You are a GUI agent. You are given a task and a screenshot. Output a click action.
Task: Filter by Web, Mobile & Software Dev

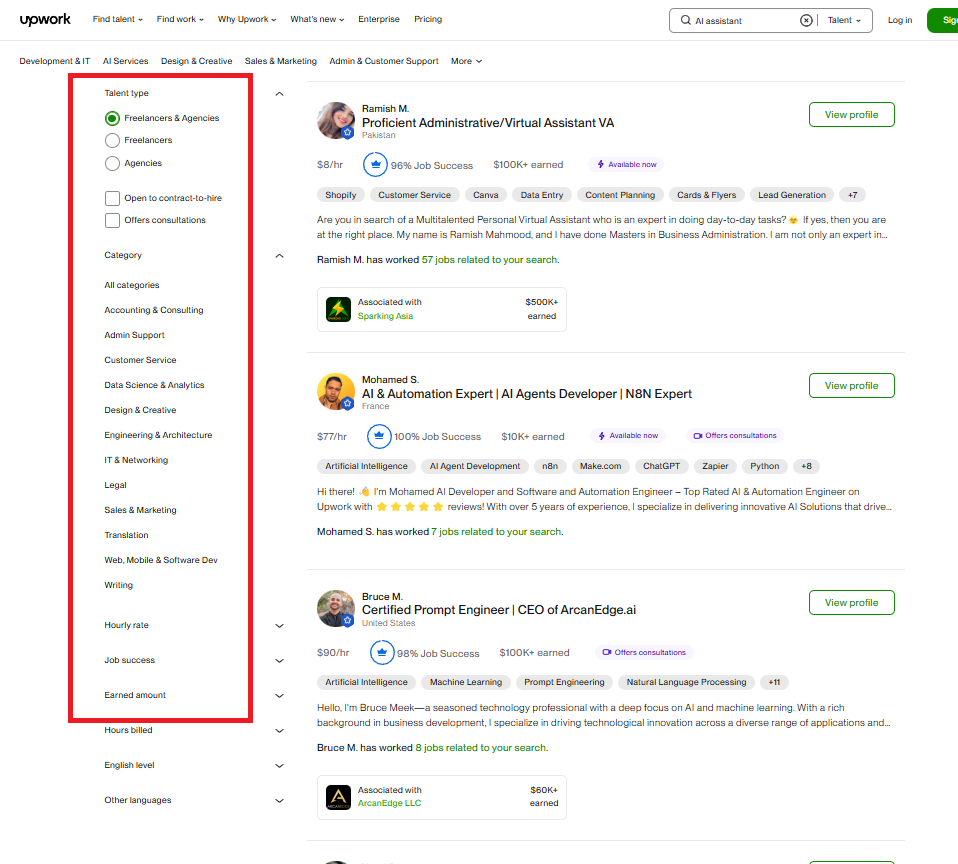point(161,560)
